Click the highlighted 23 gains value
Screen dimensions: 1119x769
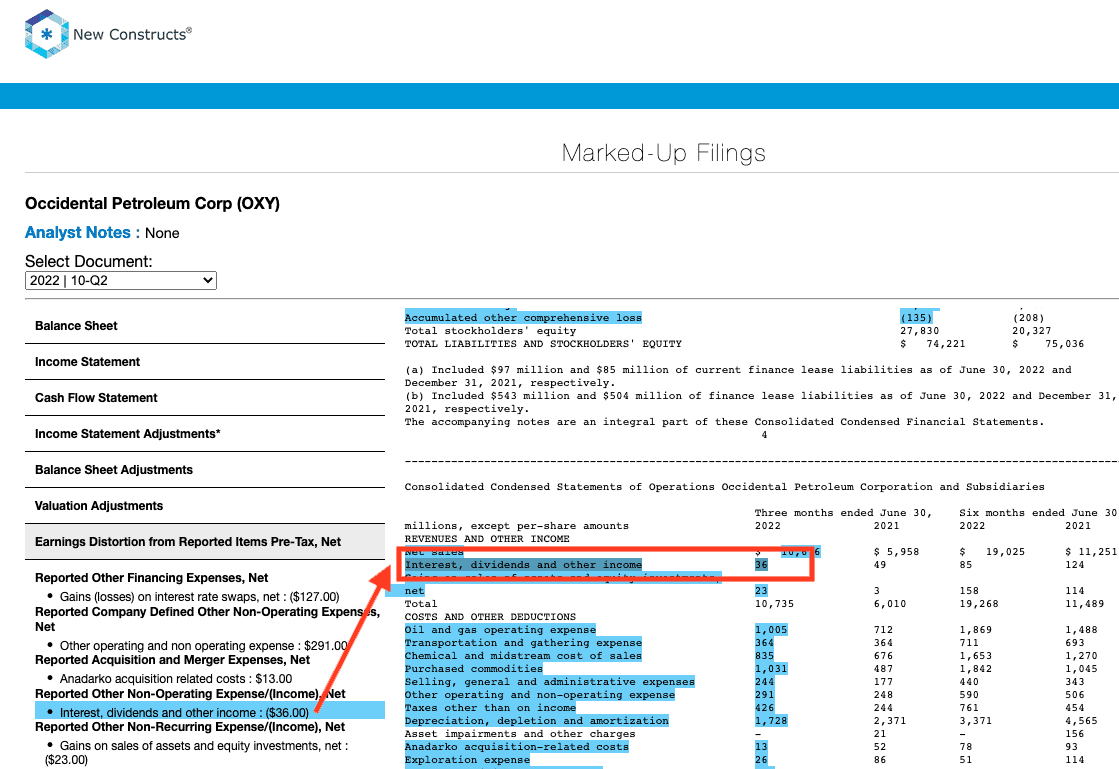tap(761, 591)
